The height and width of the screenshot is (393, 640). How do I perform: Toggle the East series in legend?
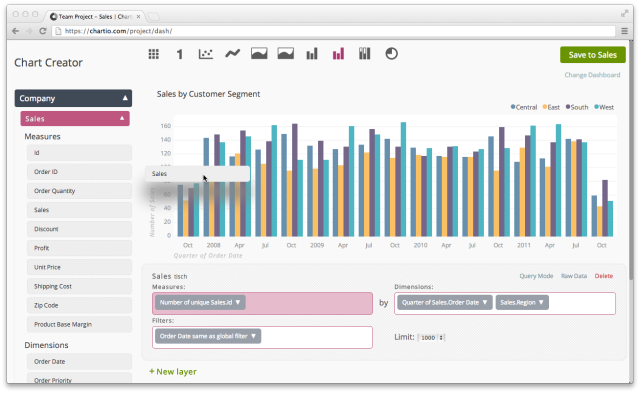pyautogui.click(x=551, y=107)
